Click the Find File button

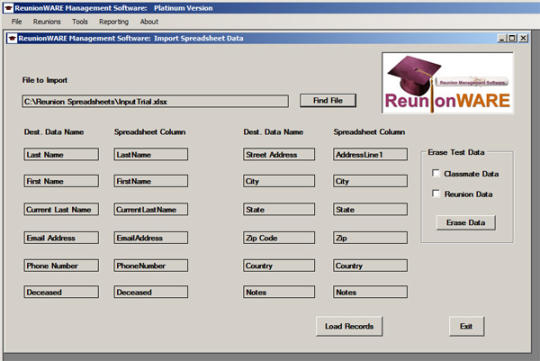pos(328,101)
